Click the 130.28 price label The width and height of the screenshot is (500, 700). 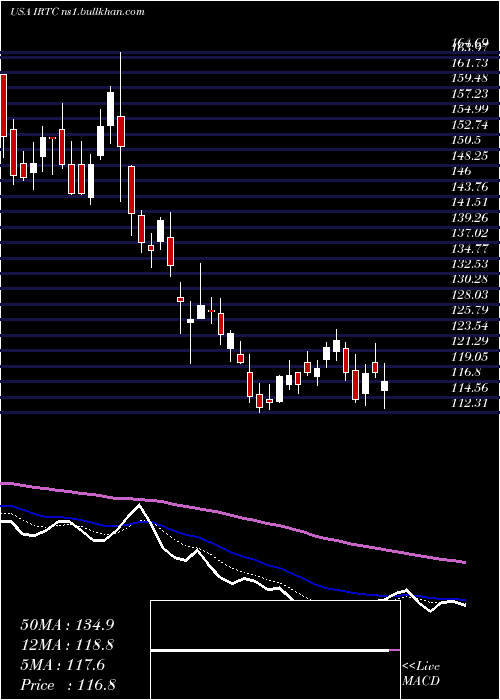(470, 279)
